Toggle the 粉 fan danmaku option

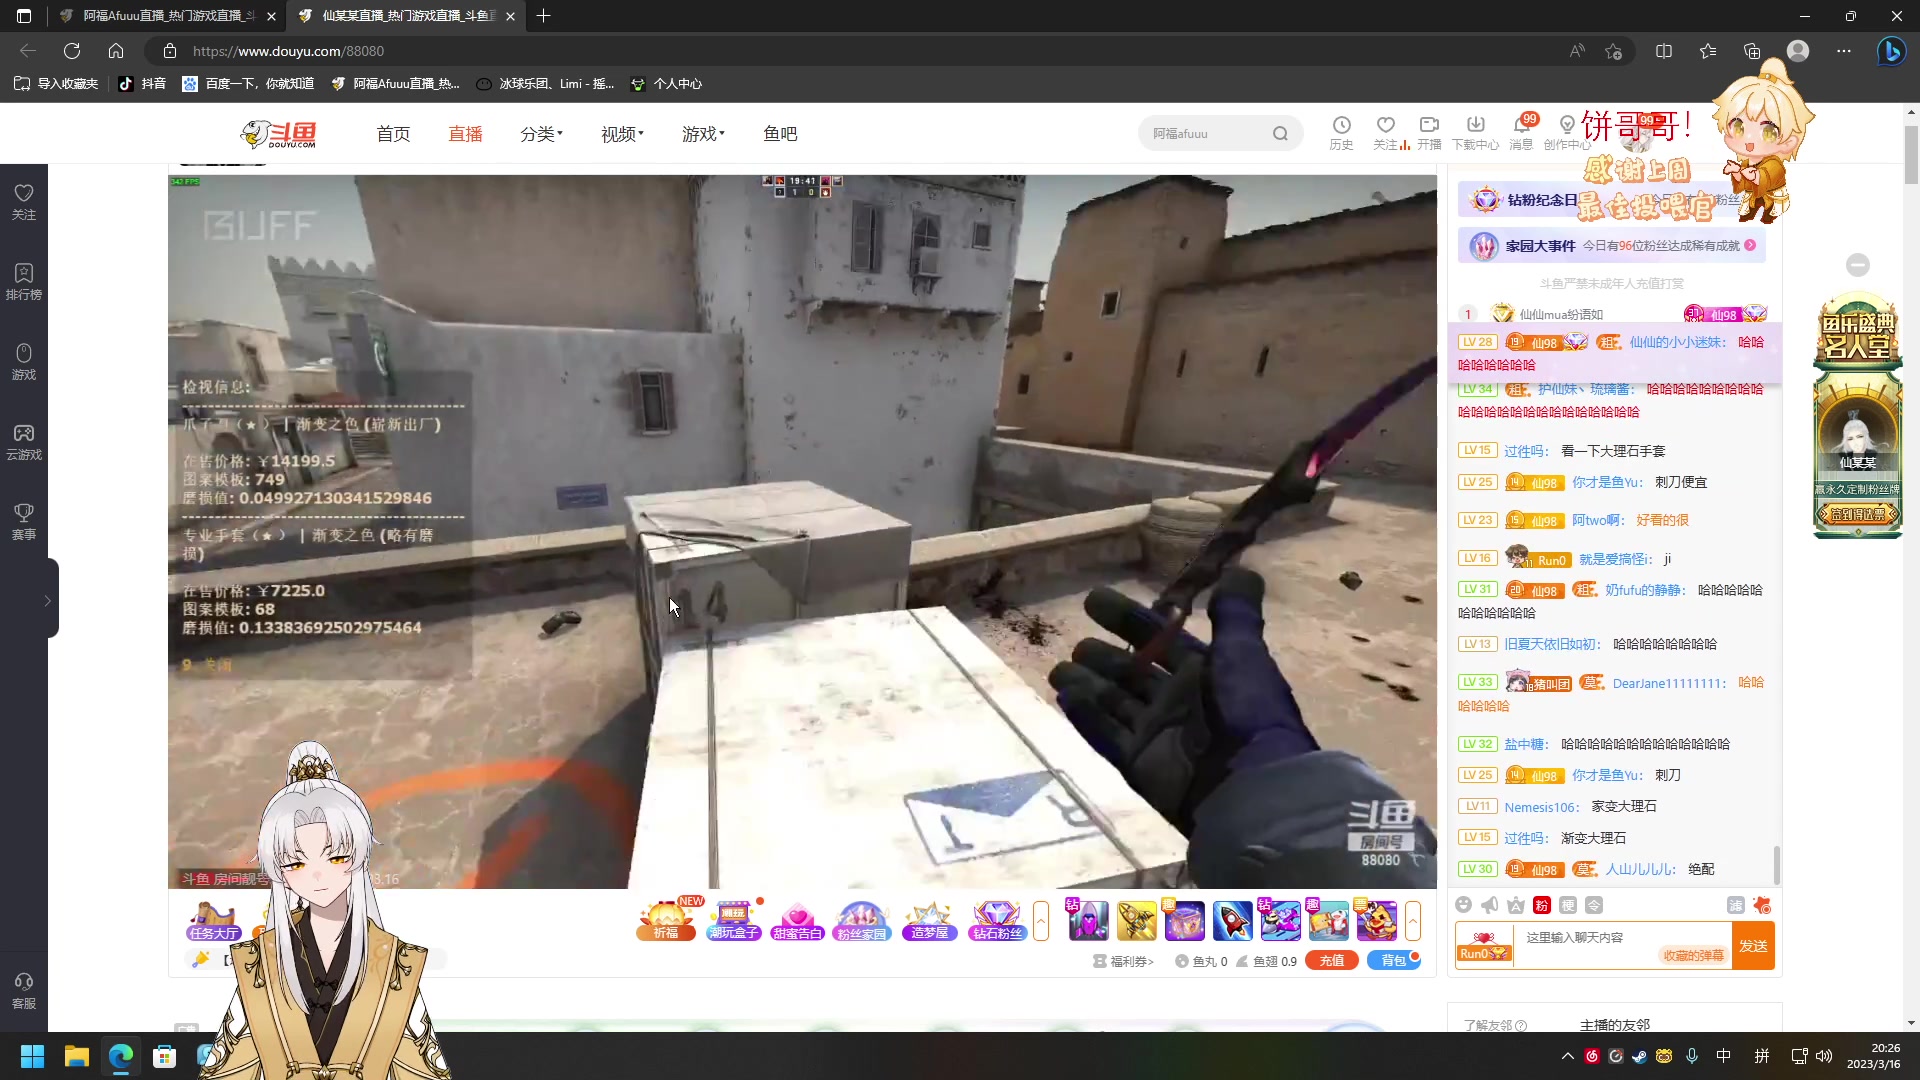(x=1542, y=905)
